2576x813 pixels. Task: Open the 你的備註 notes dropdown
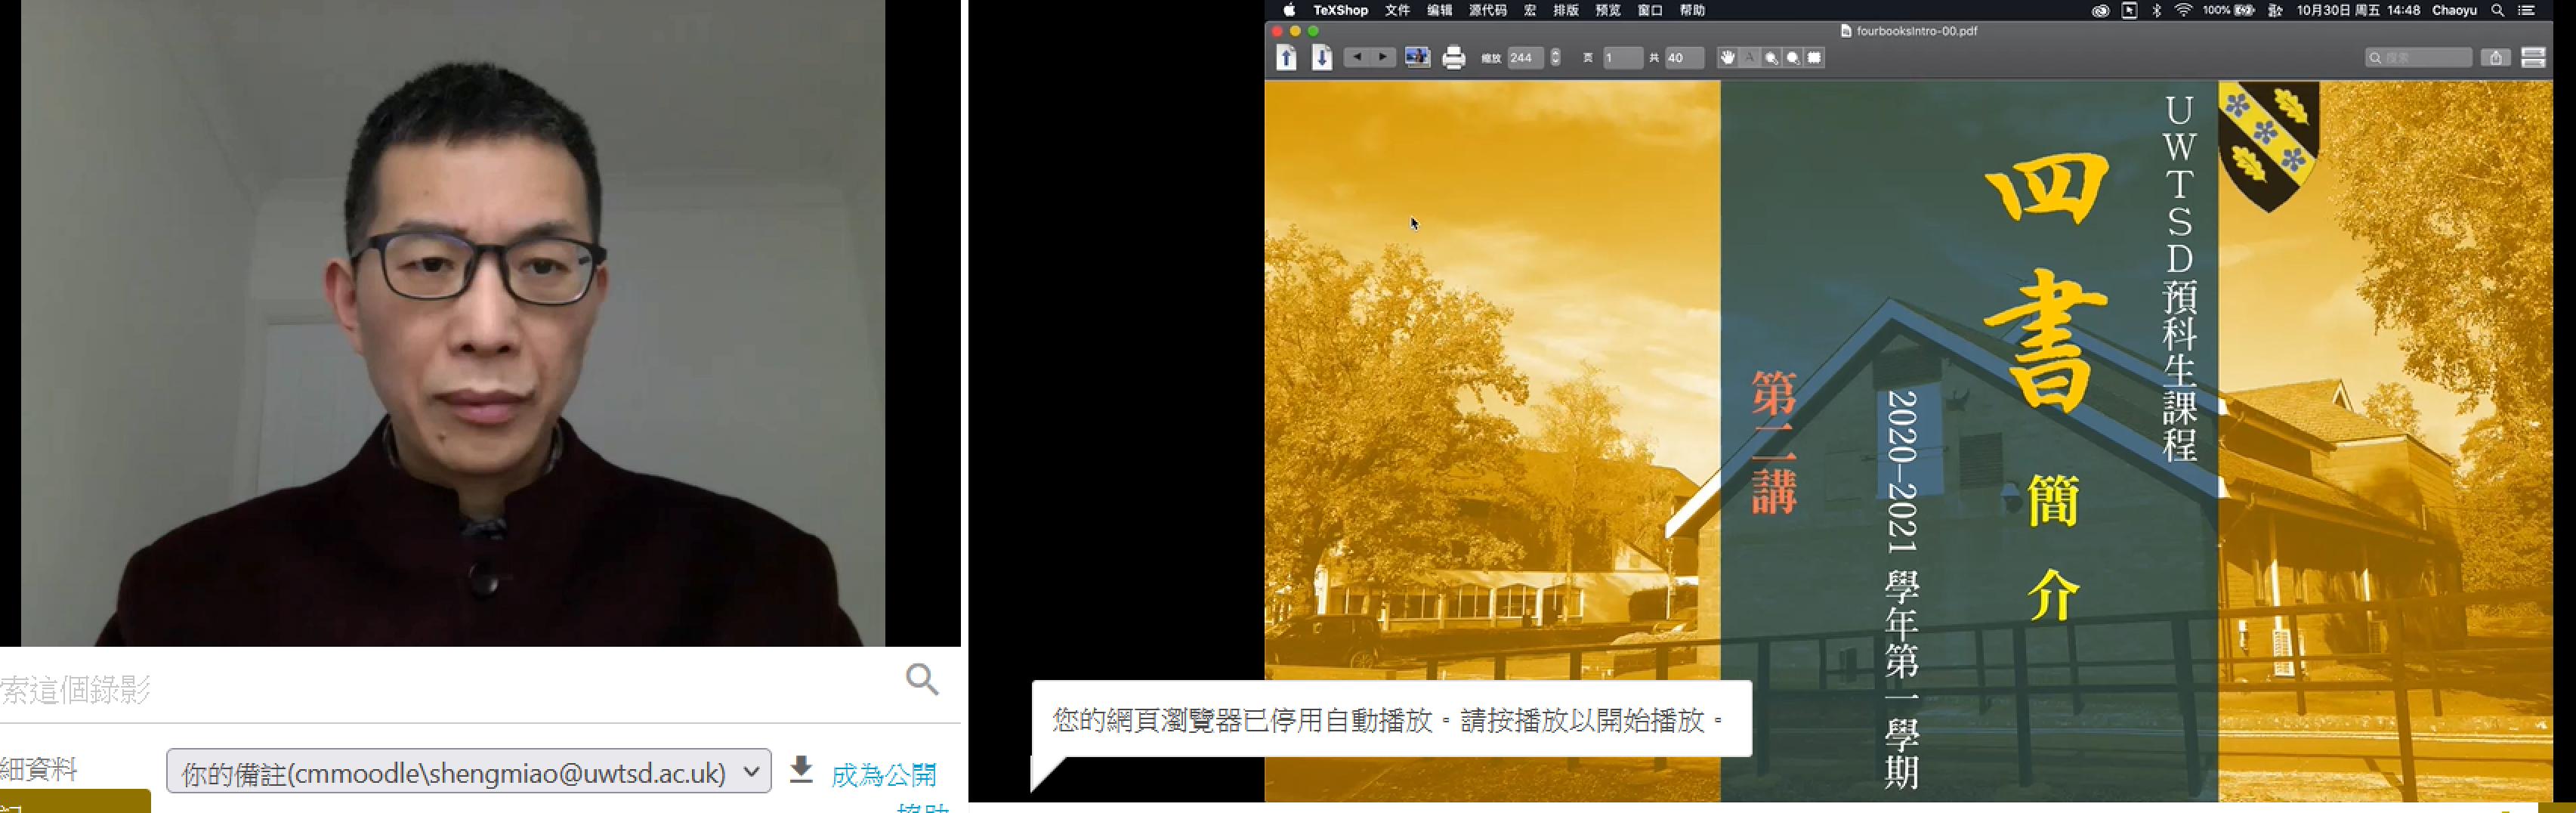(469, 771)
